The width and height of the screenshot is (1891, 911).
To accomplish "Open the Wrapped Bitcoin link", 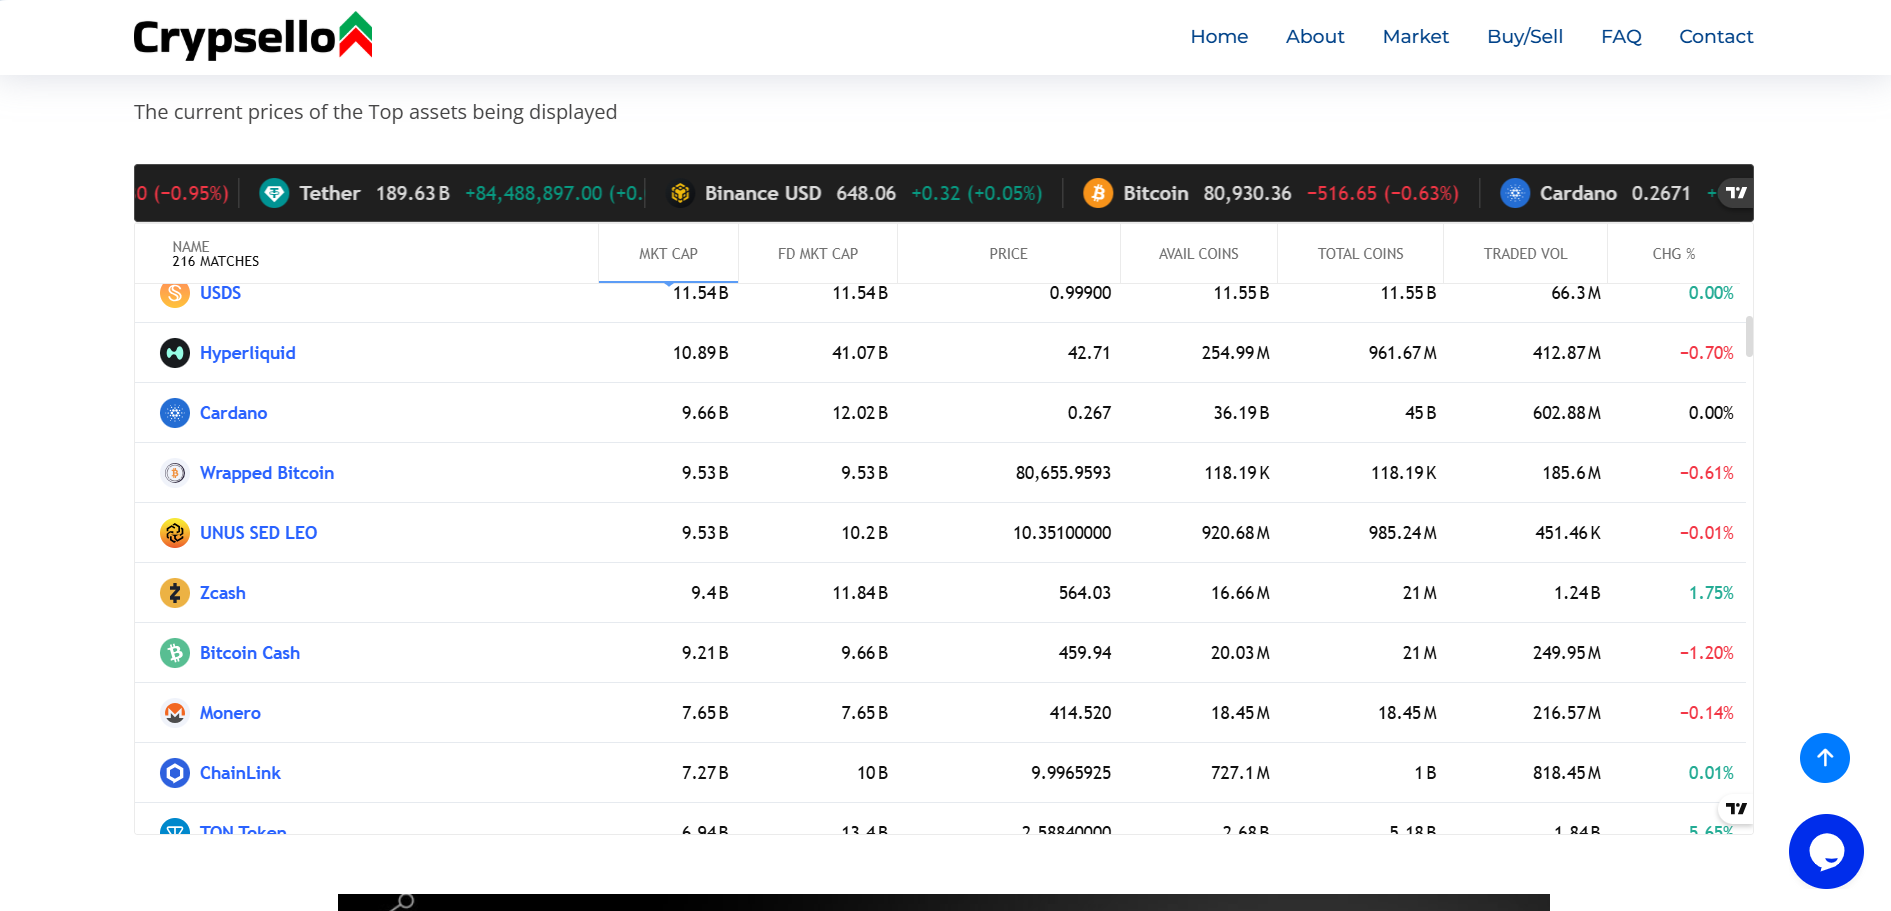I will 267,473.
